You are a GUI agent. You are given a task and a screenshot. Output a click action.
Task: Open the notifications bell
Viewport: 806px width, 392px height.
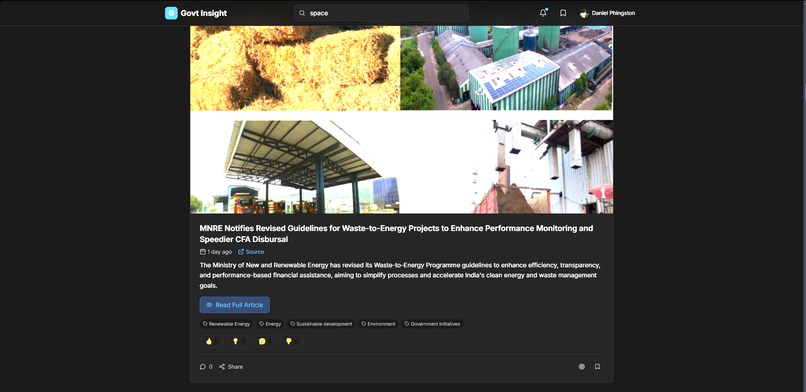point(543,13)
